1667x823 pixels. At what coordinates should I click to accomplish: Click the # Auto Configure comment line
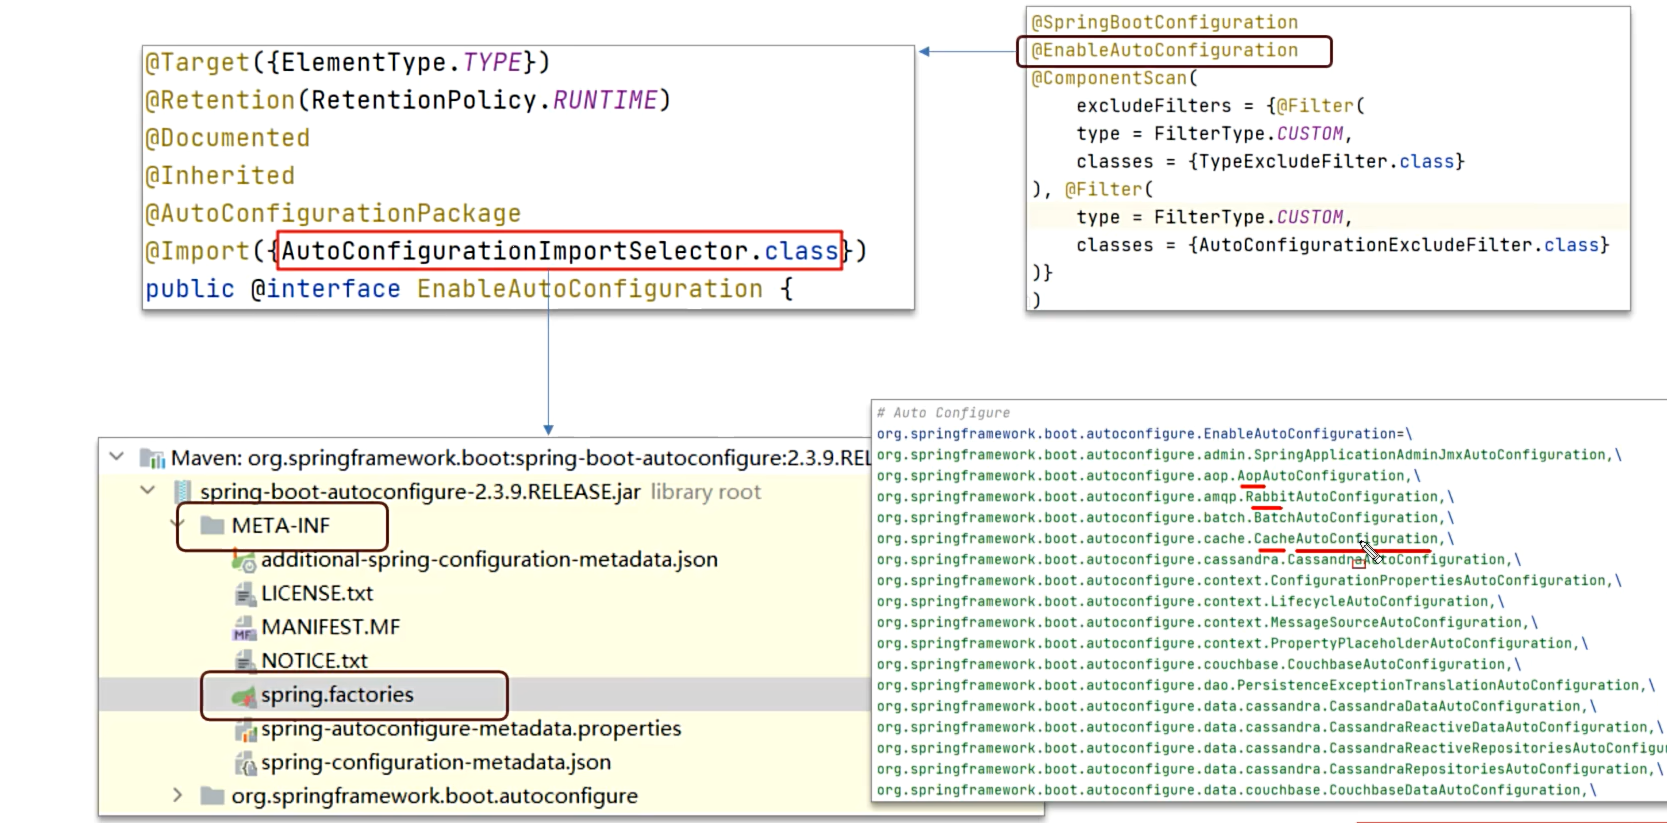(944, 412)
